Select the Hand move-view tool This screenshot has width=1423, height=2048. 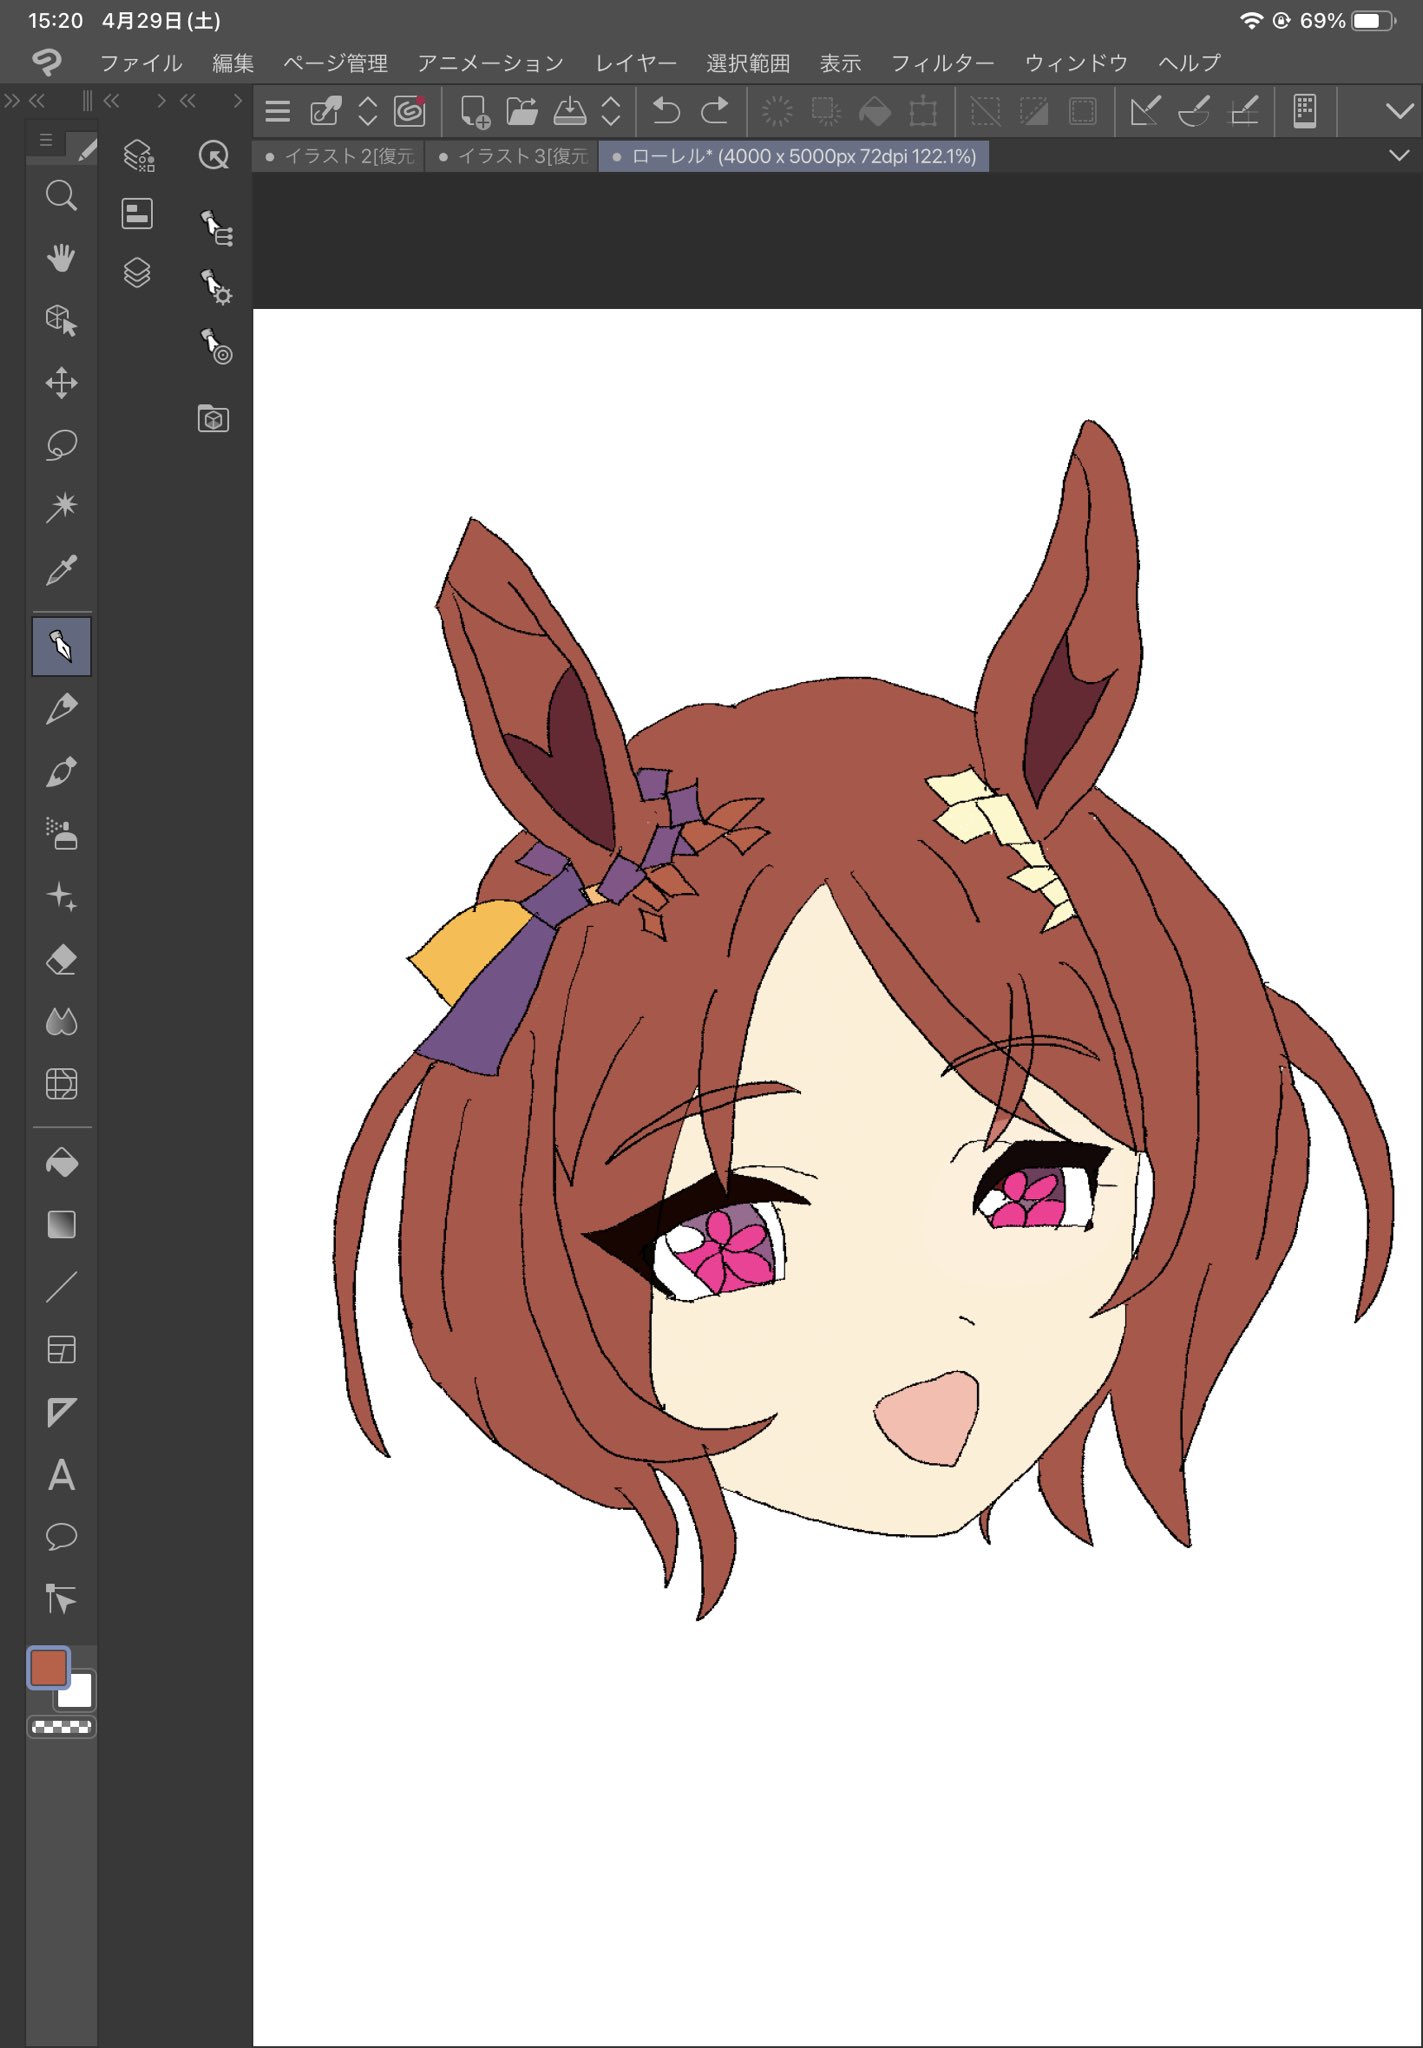[61, 258]
